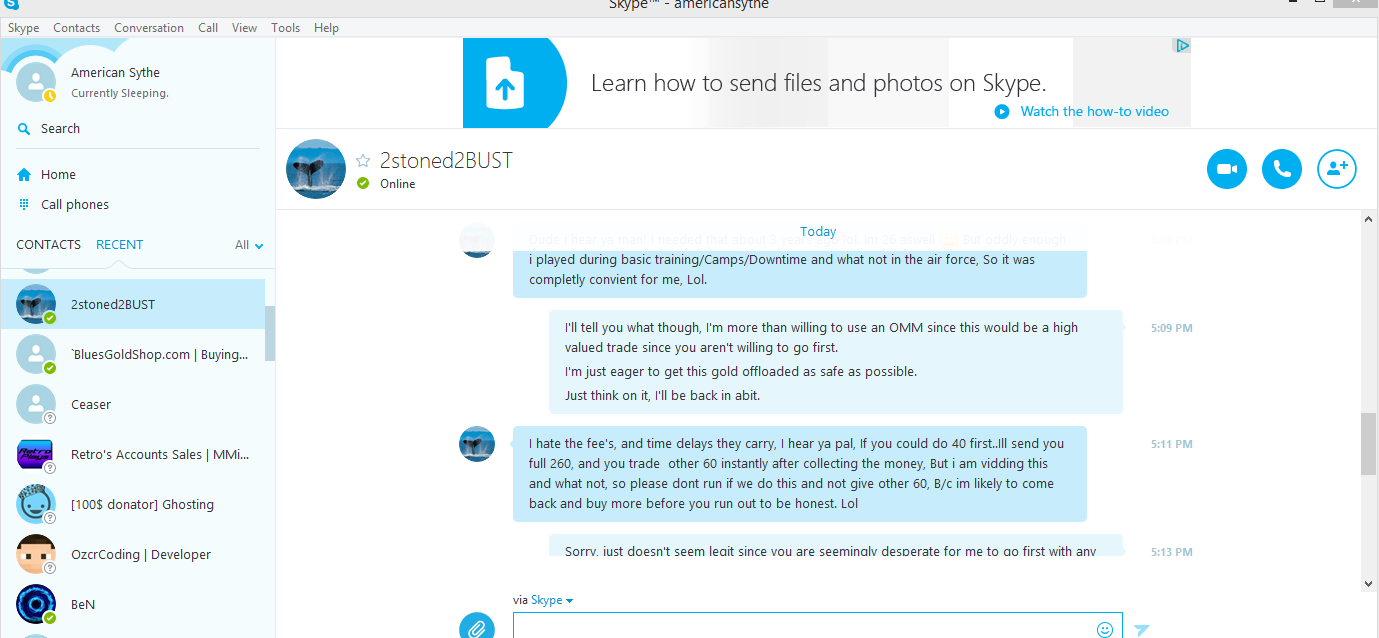Screen dimensions: 1379x638
Task: Open the Help menu
Action: pos(327,28)
